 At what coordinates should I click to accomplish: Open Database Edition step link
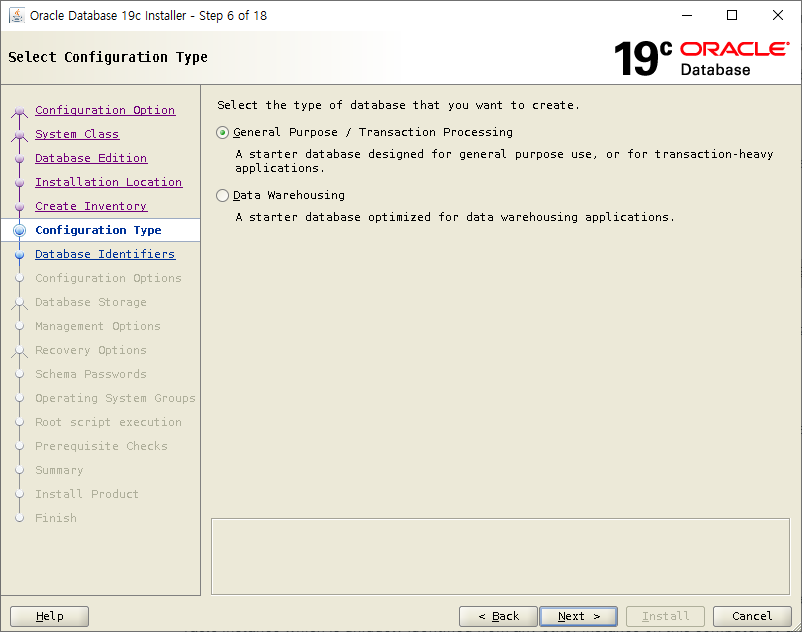[91, 158]
